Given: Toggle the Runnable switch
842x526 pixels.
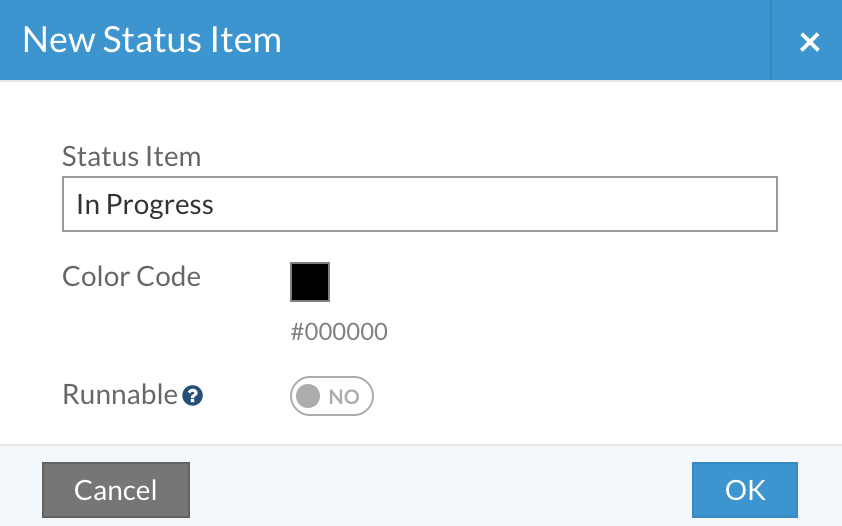Looking at the screenshot, I should click(x=332, y=396).
